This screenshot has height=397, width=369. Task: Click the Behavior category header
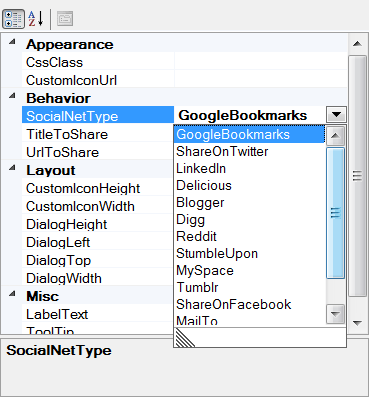coord(58,98)
